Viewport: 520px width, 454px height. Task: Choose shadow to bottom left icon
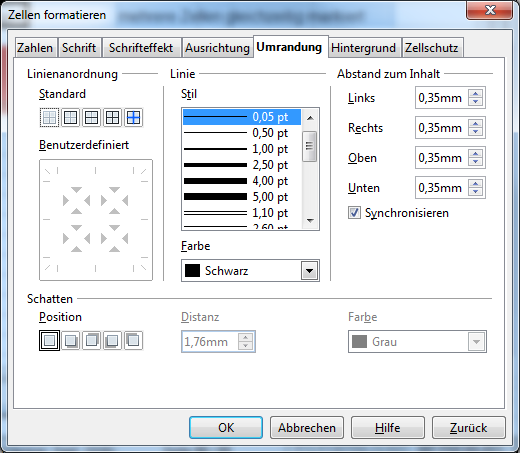click(112, 341)
